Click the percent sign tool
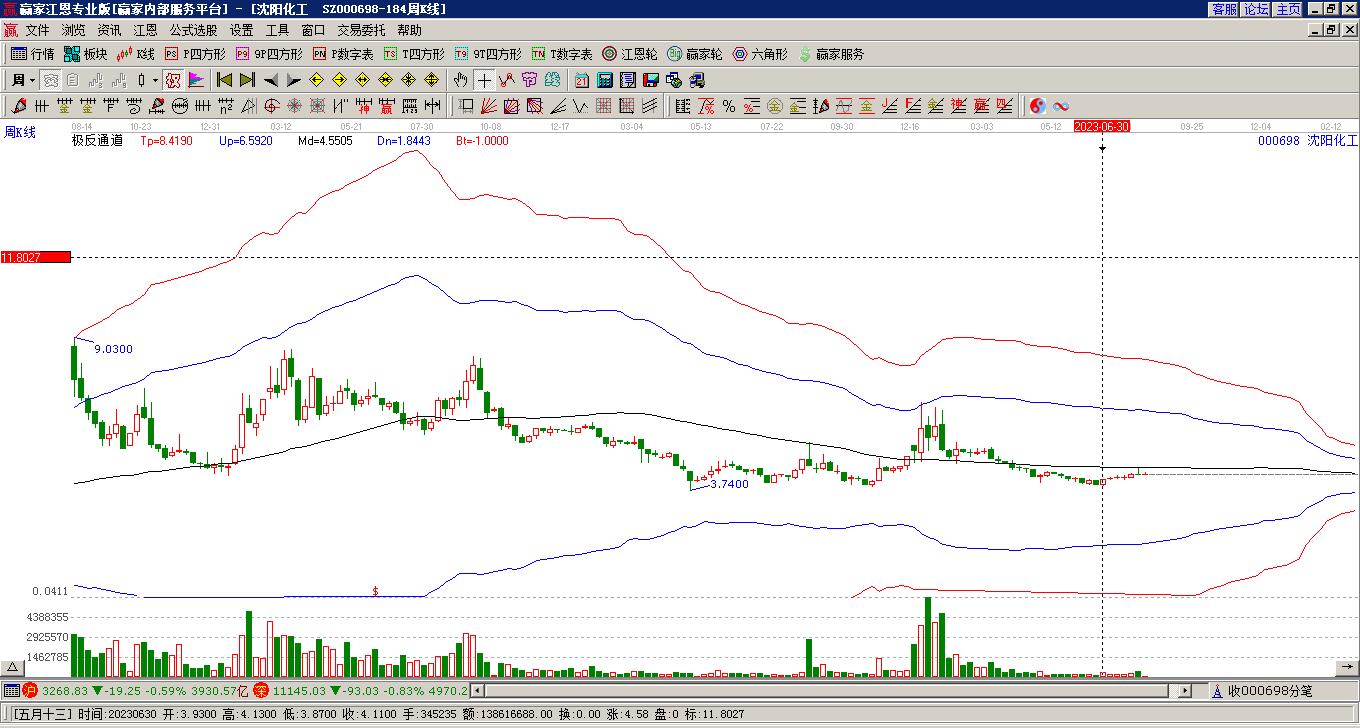Image resolution: width=1360 pixels, height=728 pixels. 729,106
